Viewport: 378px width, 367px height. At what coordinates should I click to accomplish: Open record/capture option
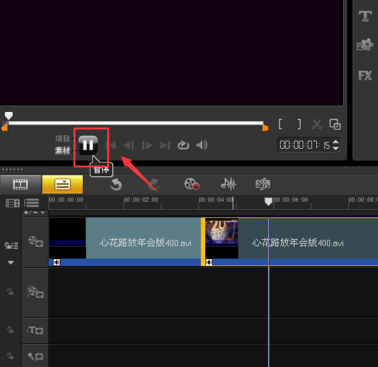pos(192,184)
